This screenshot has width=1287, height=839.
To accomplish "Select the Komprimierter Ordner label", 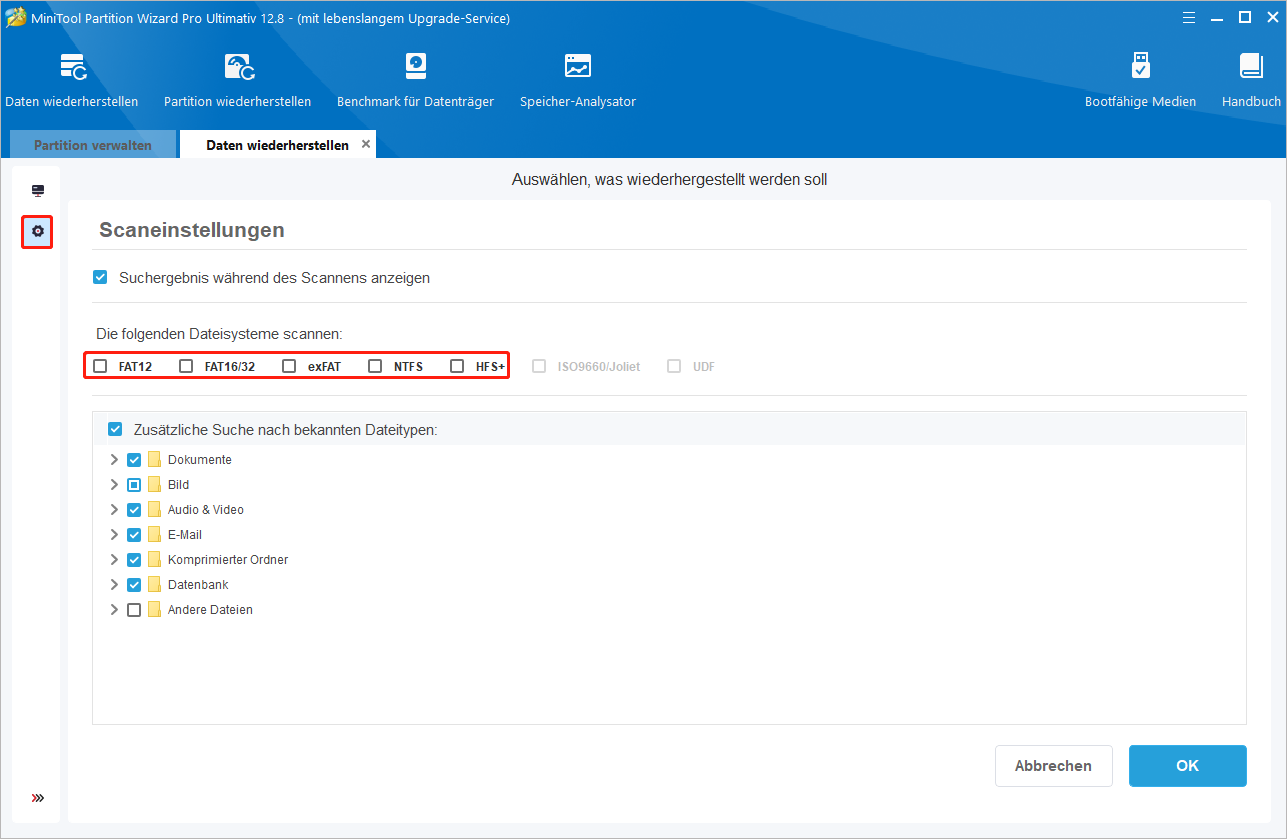I will 228,560.
